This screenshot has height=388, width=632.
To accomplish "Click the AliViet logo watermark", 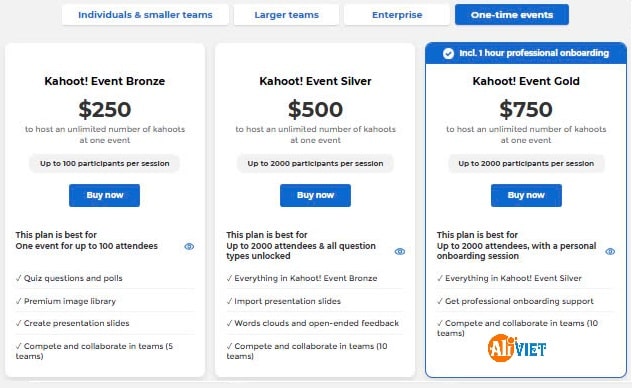I will click(x=517, y=348).
